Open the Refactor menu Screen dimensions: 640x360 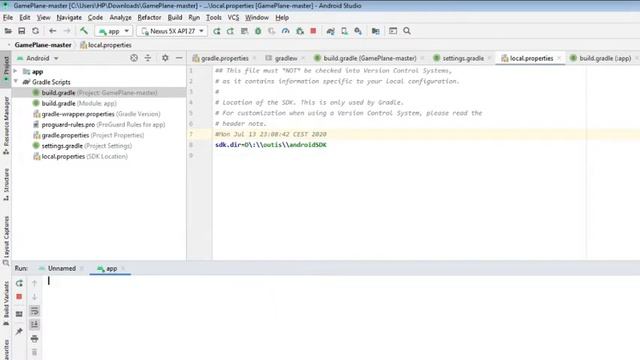(x=149, y=18)
